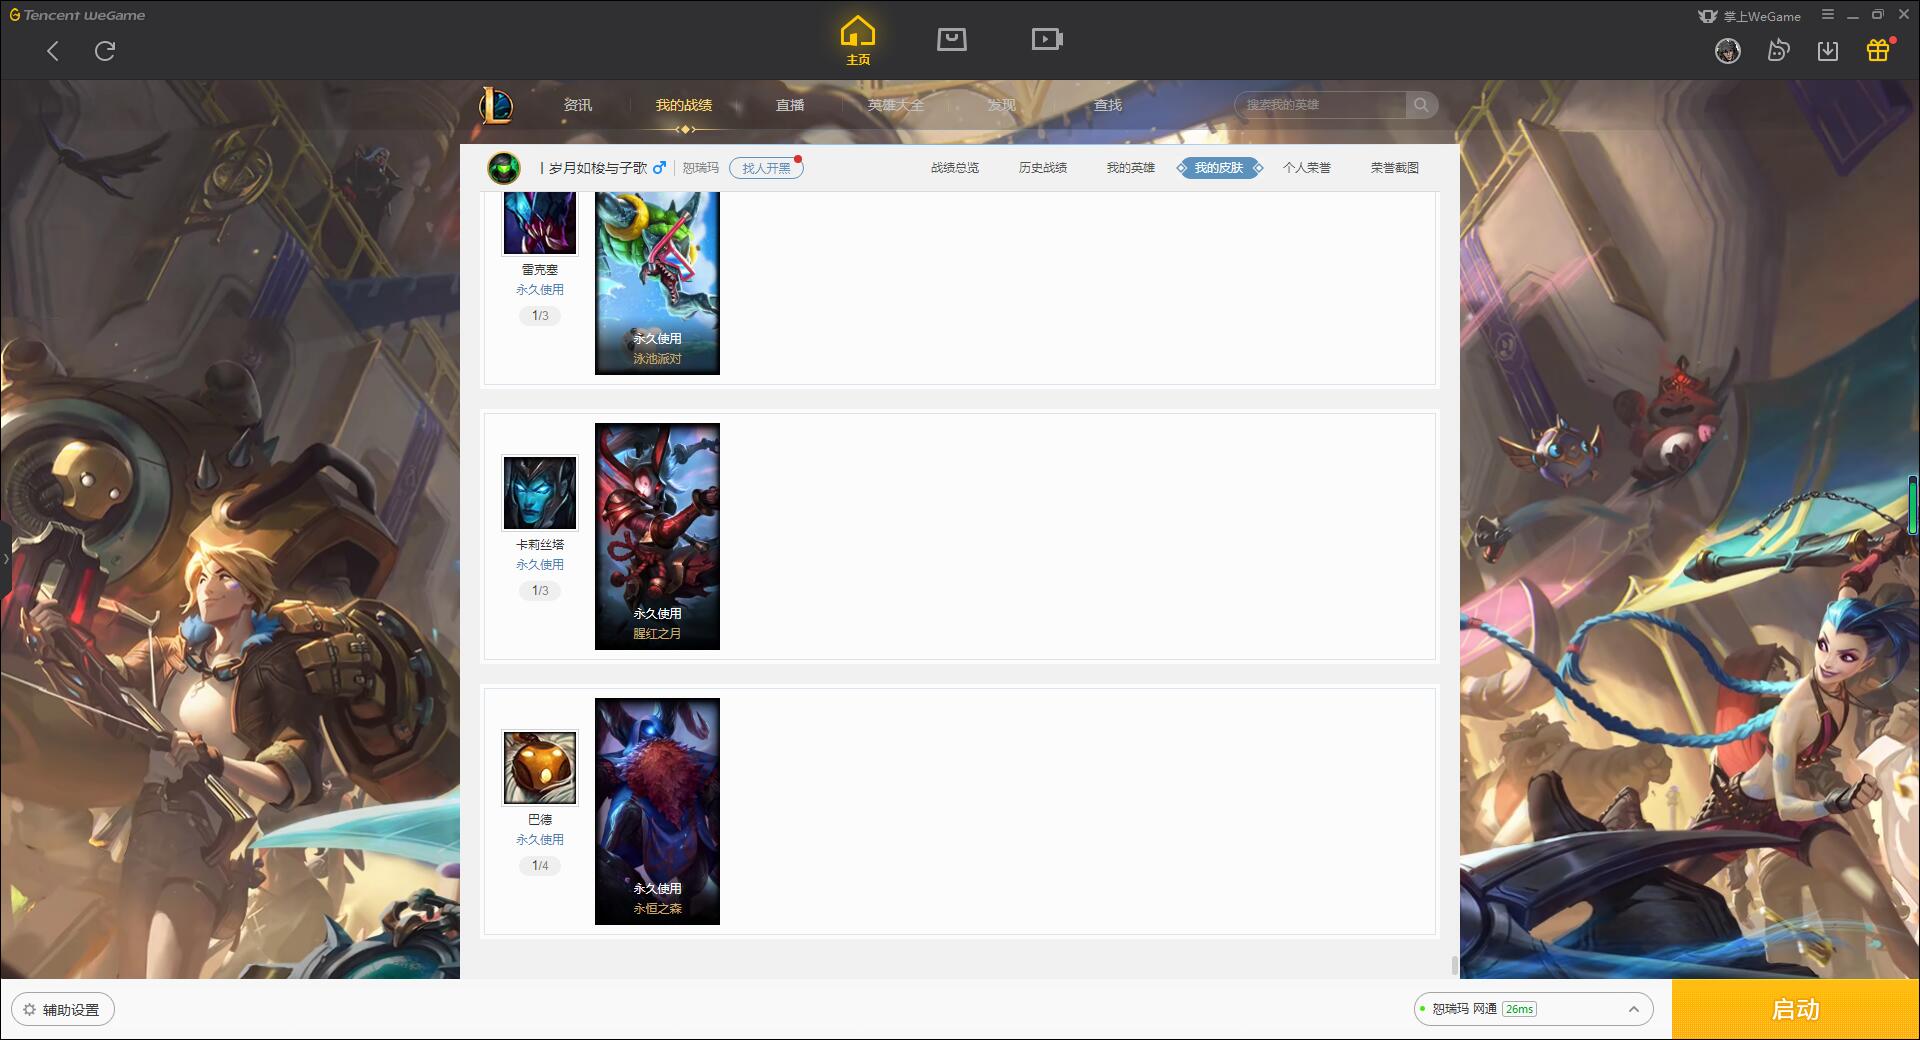Click the 巴德 champion name
Image resolution: width=1920 pixels, height=1040 pixels.
pos(540,820)
